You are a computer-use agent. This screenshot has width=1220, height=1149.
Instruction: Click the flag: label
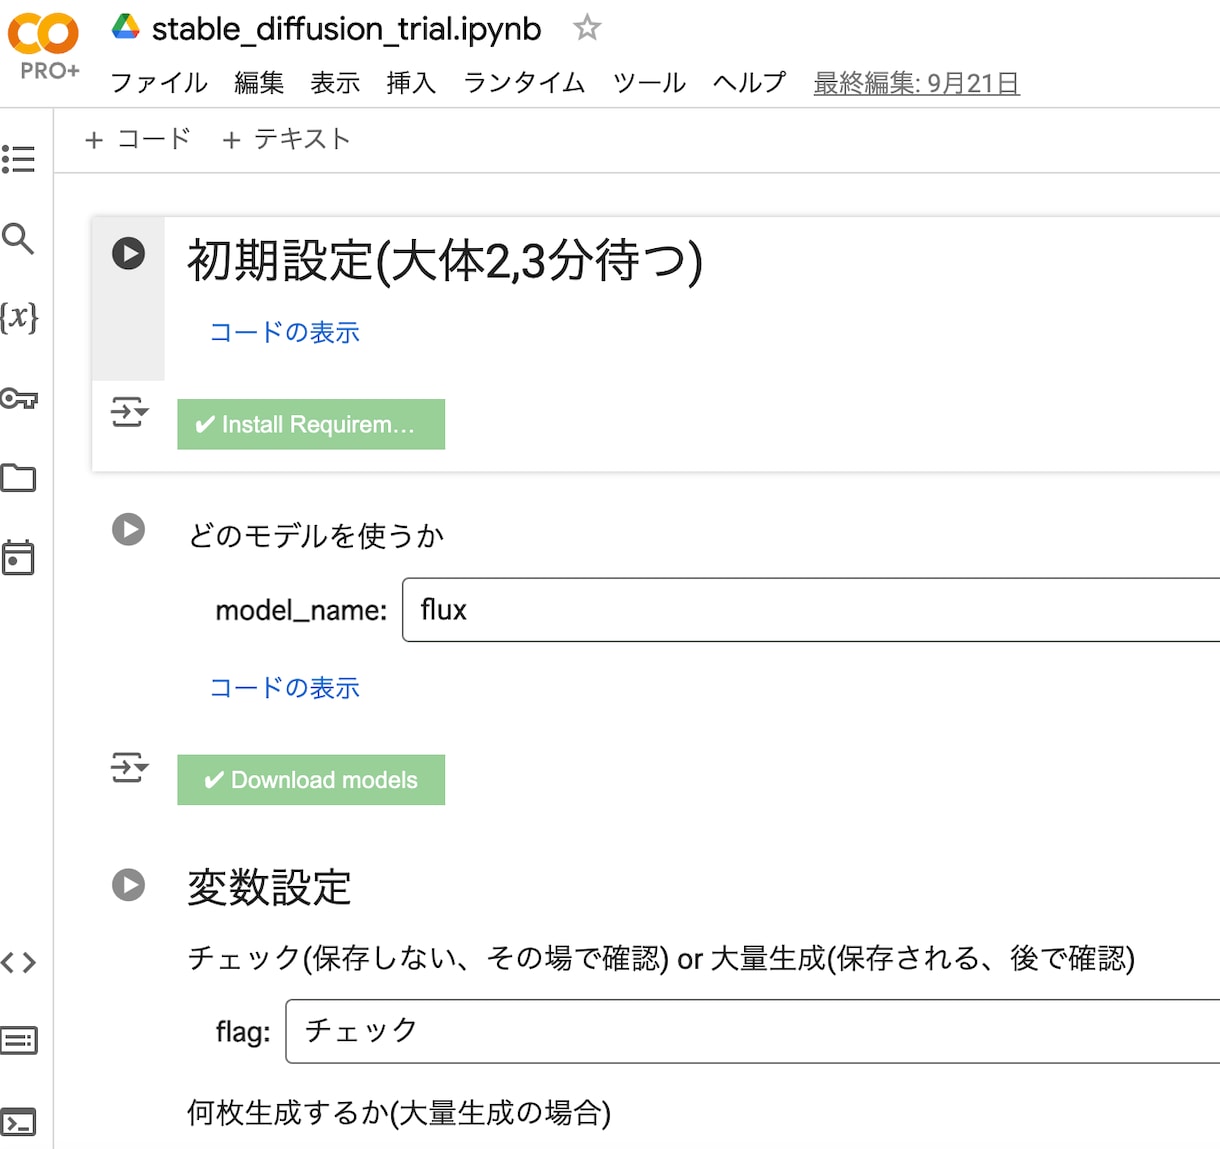(243, 1031)
